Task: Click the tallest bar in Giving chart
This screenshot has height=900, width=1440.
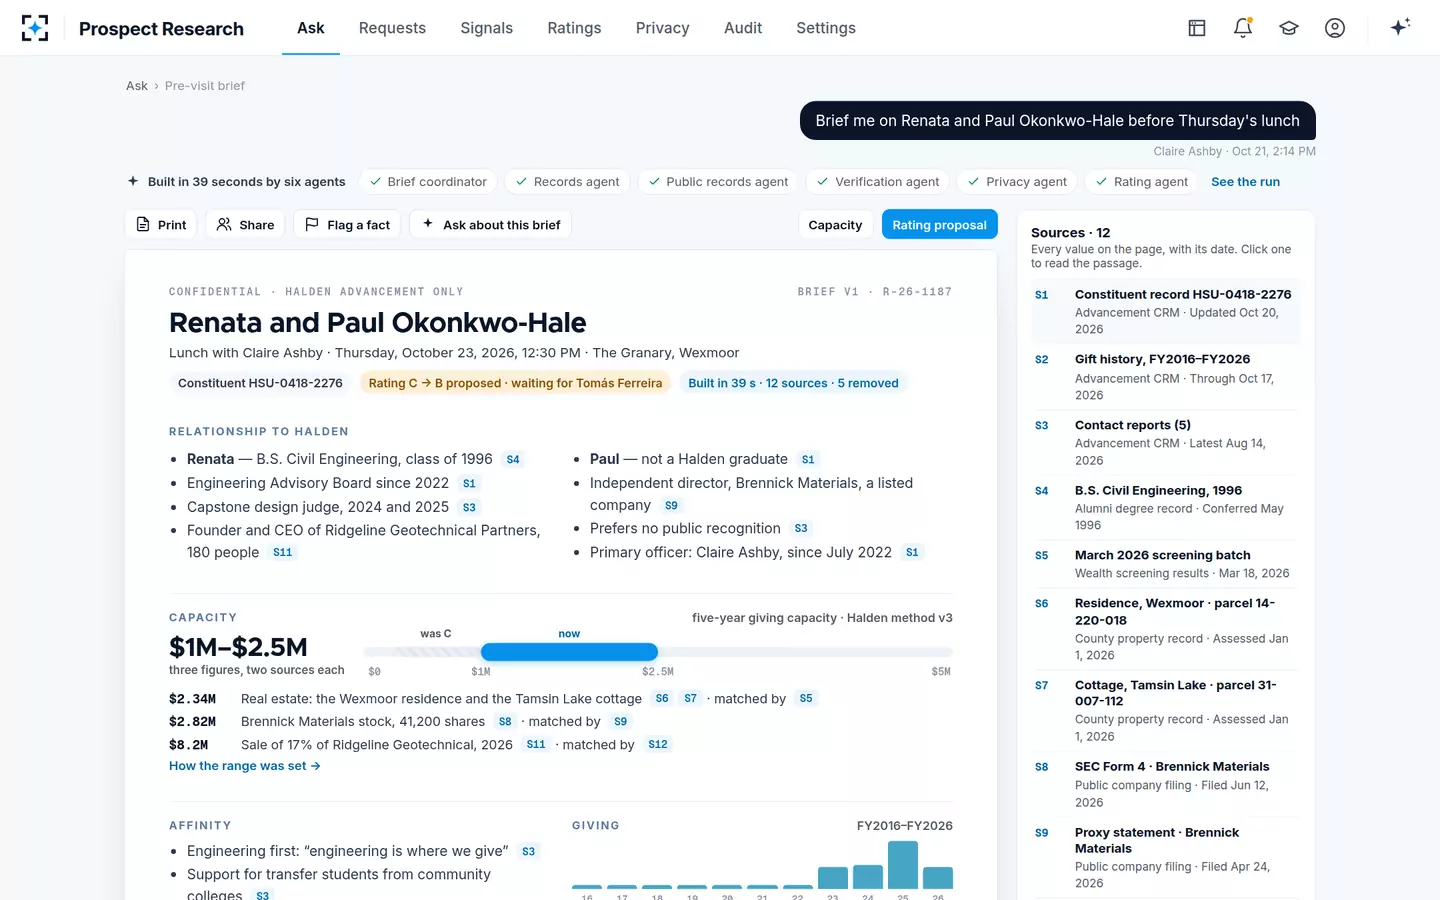Action: (903, 865)
